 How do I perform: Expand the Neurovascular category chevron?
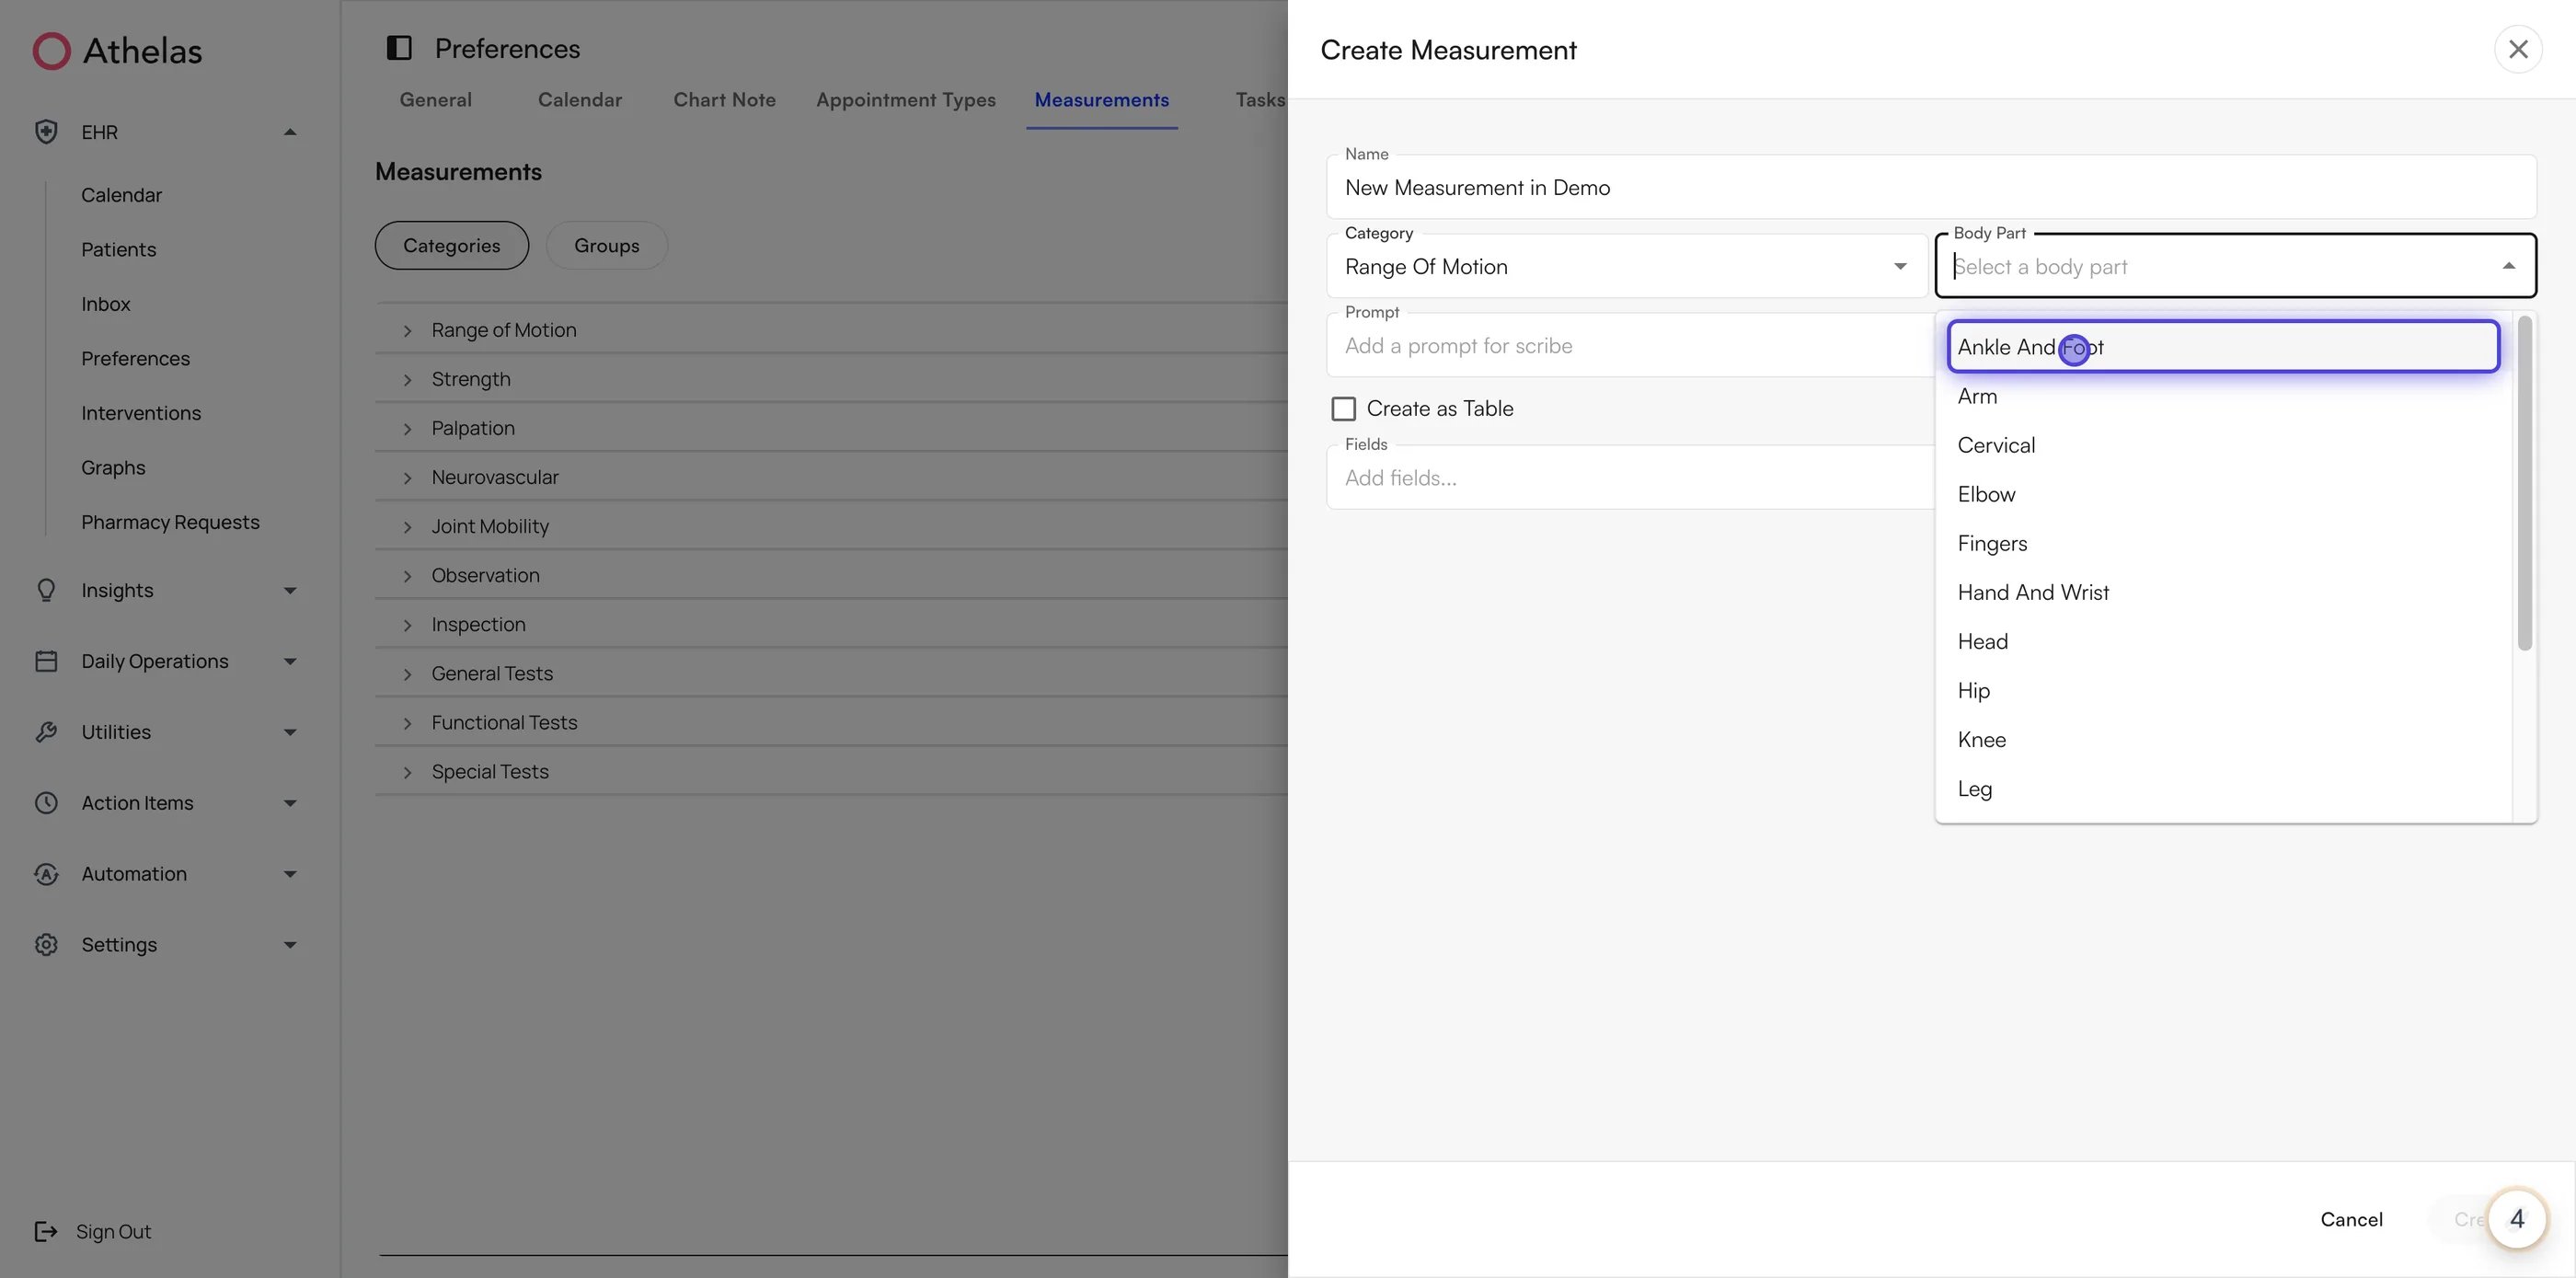click(x=407, y=478)
